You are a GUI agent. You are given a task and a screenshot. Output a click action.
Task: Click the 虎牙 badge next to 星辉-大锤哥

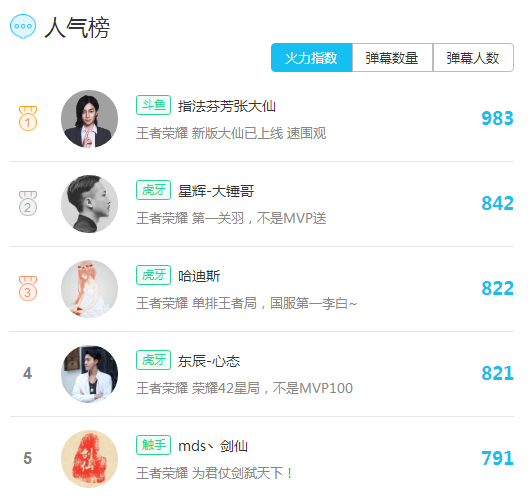point(153,190)
